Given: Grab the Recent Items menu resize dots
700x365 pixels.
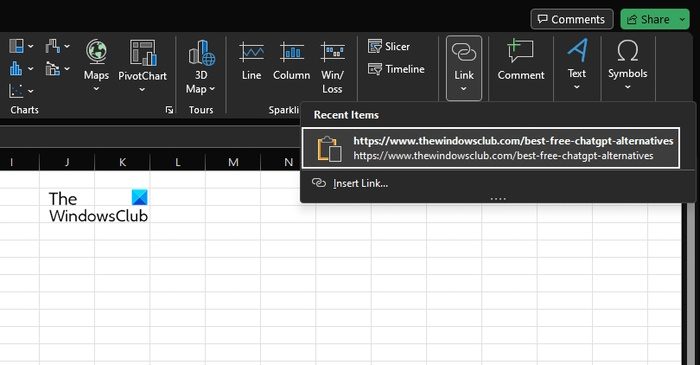Looking at the screenshot, I should 498,199.
